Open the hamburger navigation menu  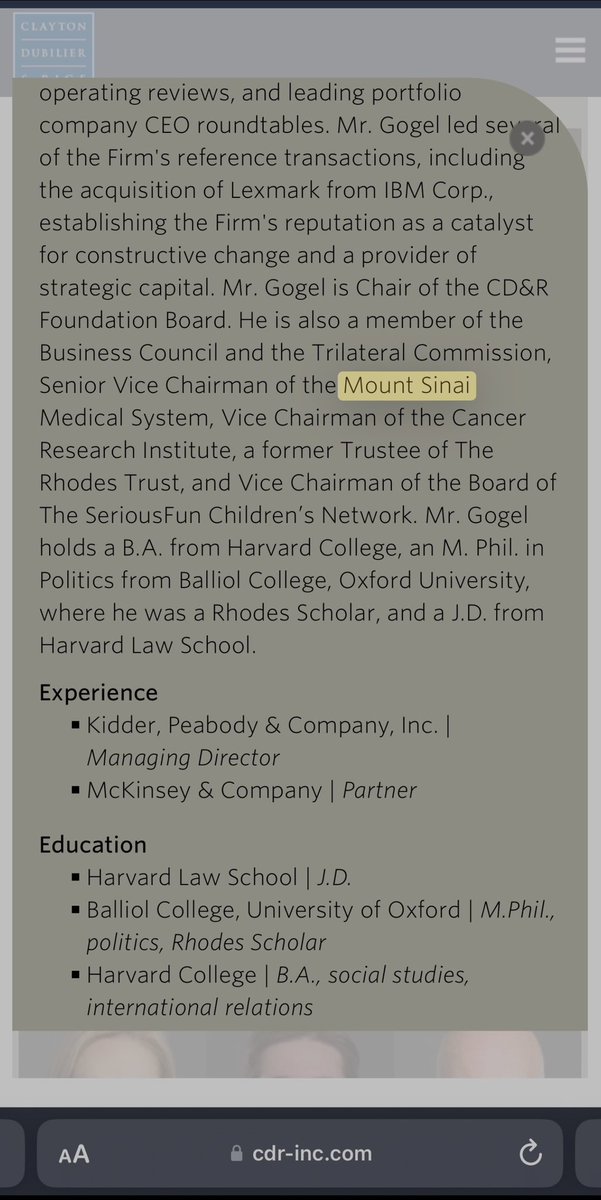coord(570,50)
